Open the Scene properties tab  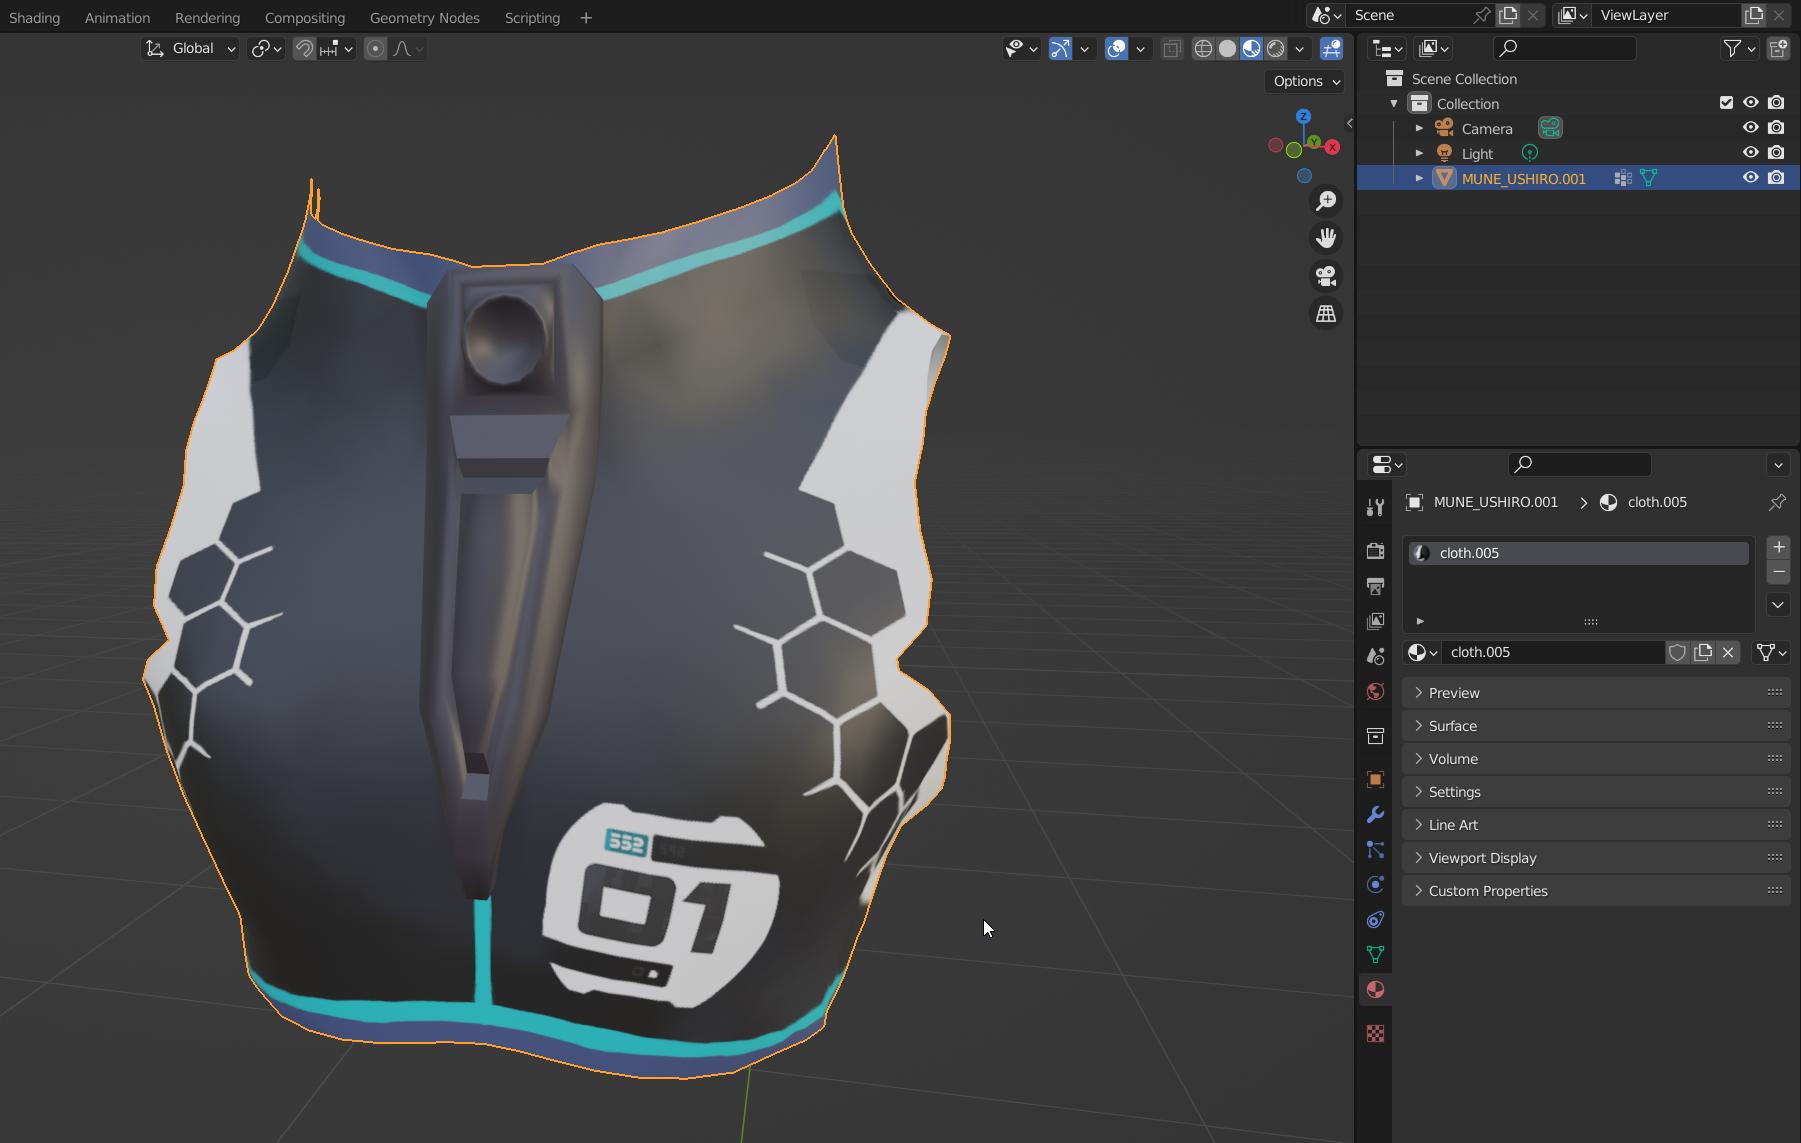click(x=1375, y=656)
